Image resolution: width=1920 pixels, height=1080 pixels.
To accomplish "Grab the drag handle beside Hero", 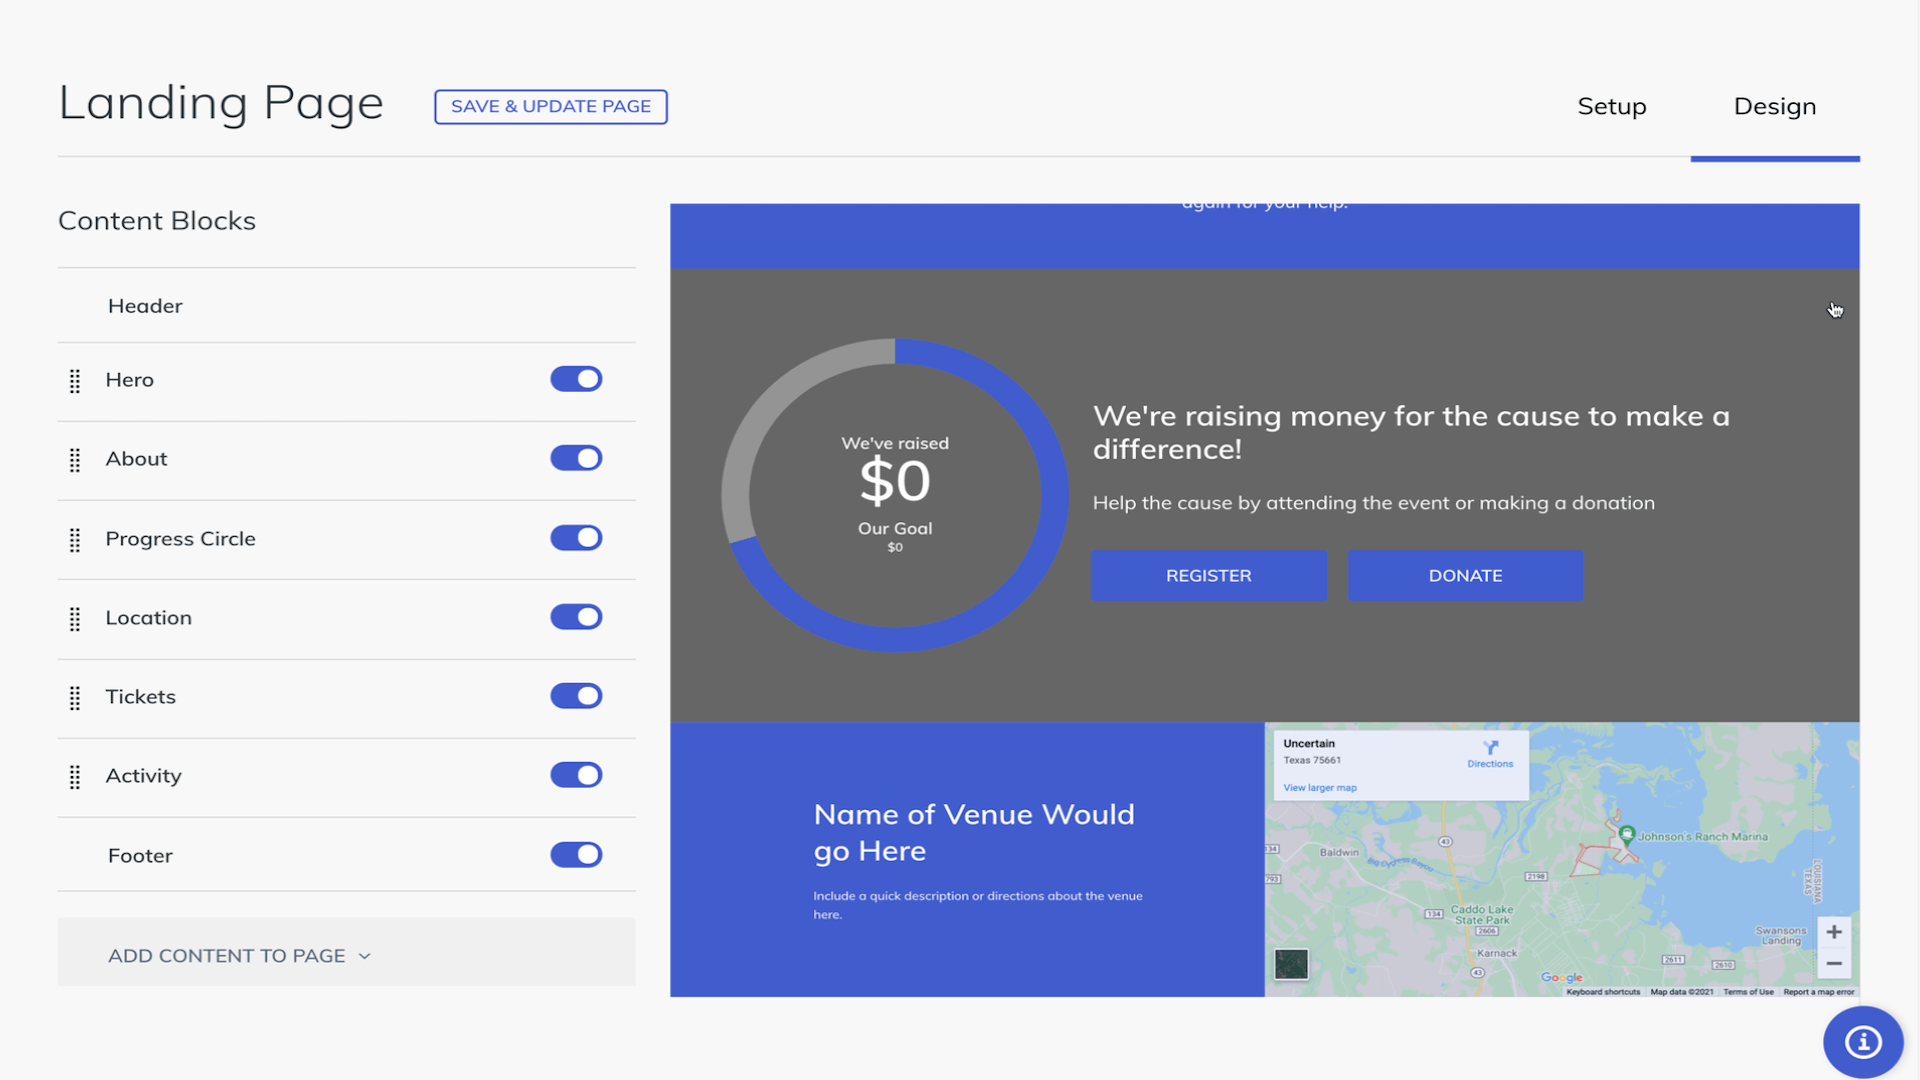I will tap(75, 381).
